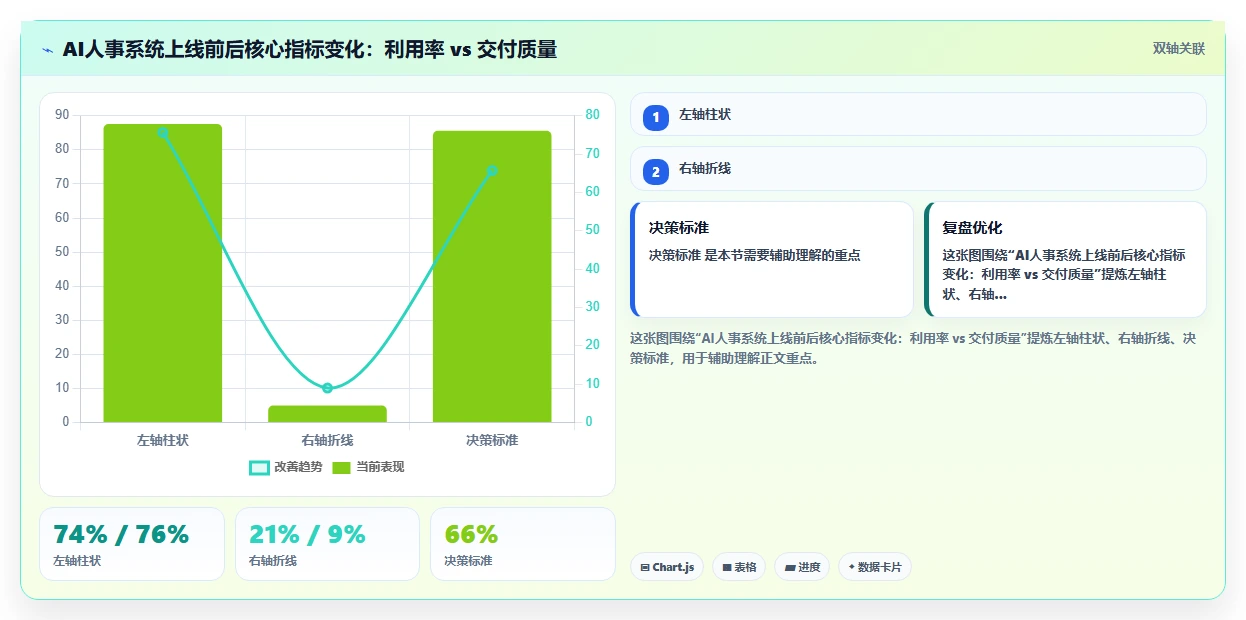The image size is (1246, 620).
Task: Click the 数据卡片 tag
Action: 875,567
